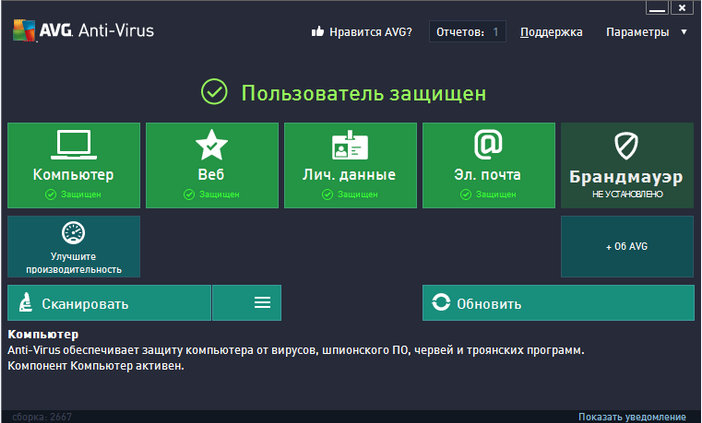Screen dimensions: 702x423
Task: Click сборка: 2667 build text
Action: point(42,417)
